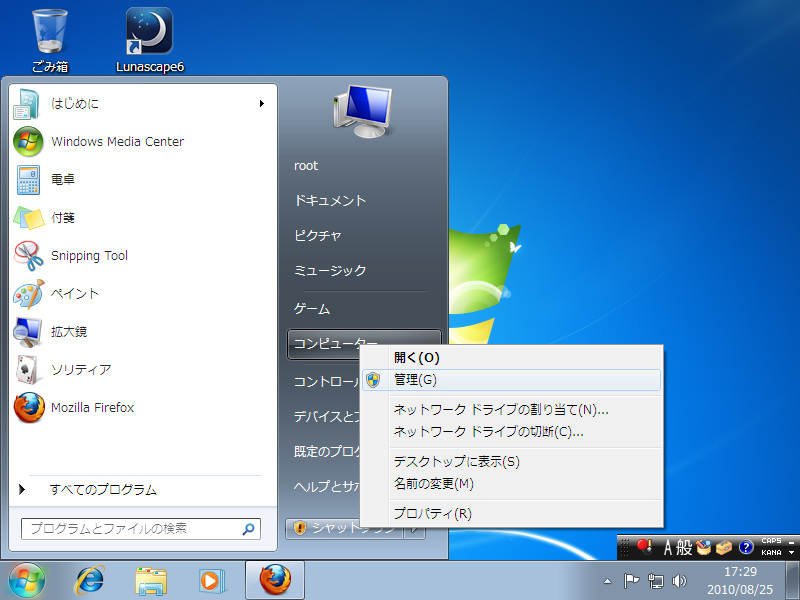This screenshot has height=600, width=800.
Task: Choose ネットワーク ドライブの割り当て(N)...
Action: [x=510, y=410]
